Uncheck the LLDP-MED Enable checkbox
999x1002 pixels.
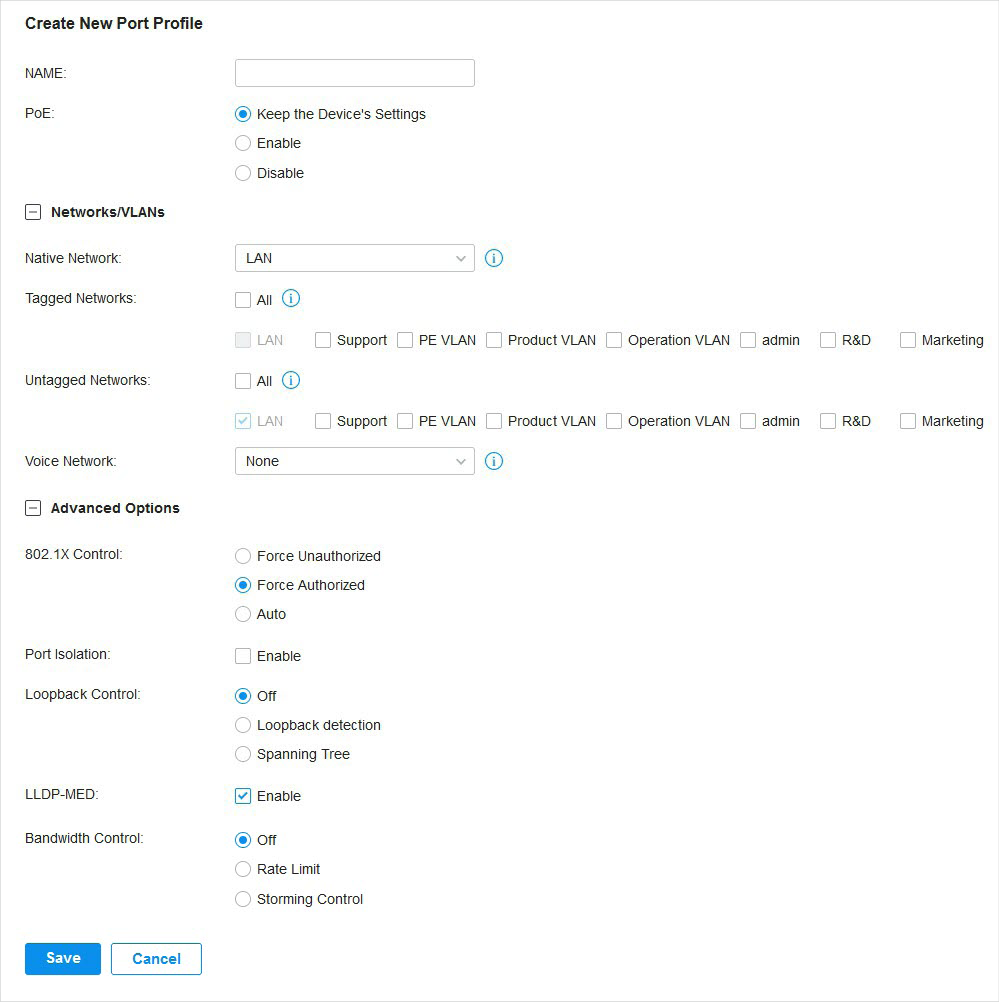(x=243, y=796)
